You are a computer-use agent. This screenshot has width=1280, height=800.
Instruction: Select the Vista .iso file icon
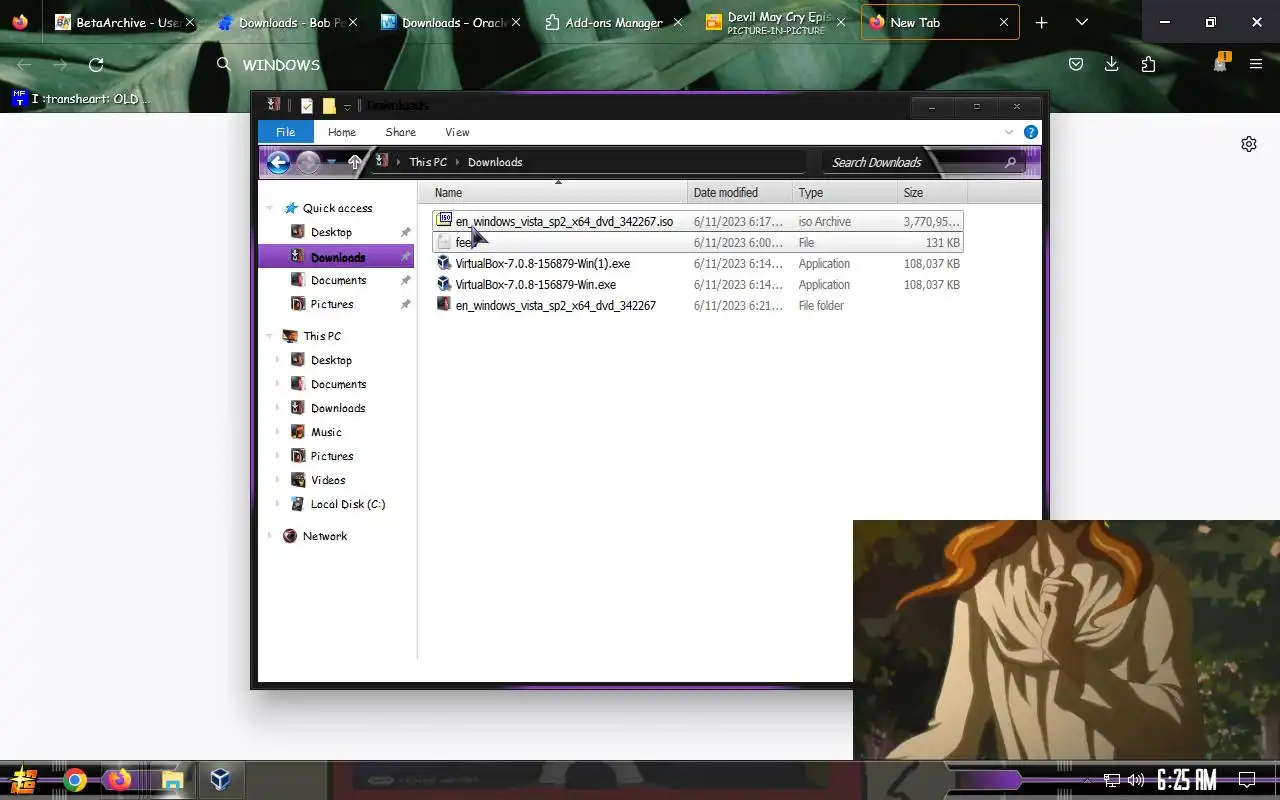pos(445,221)
